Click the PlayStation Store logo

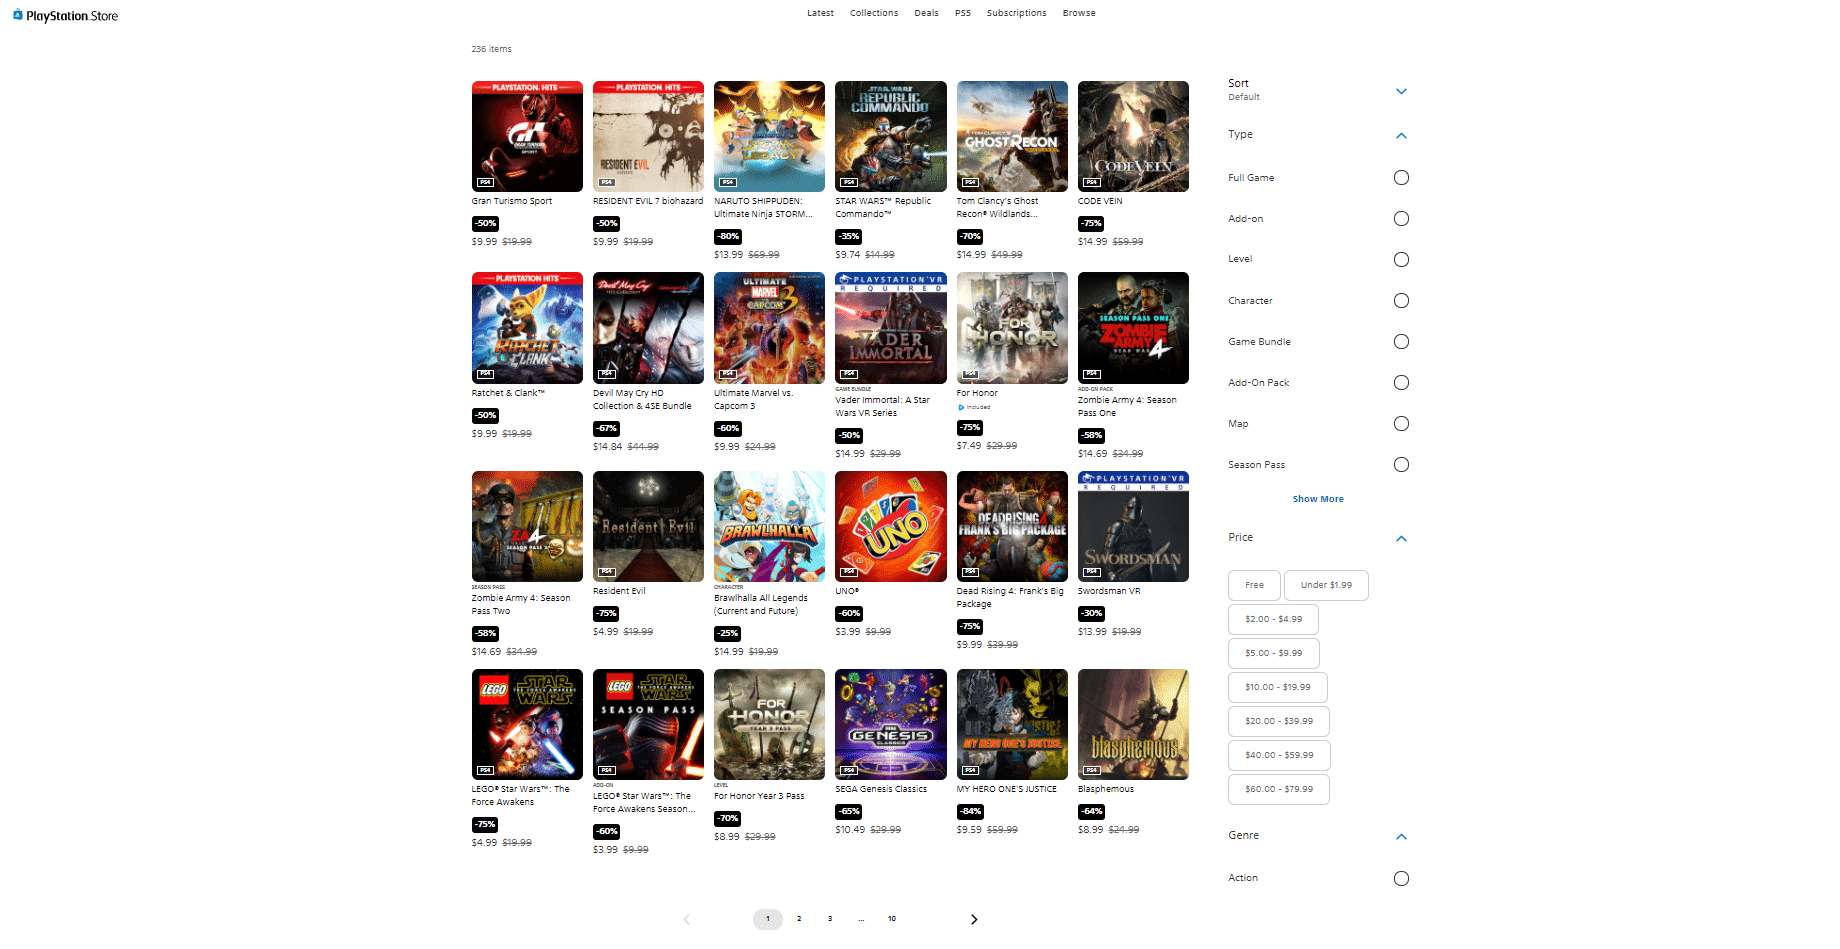65,16
